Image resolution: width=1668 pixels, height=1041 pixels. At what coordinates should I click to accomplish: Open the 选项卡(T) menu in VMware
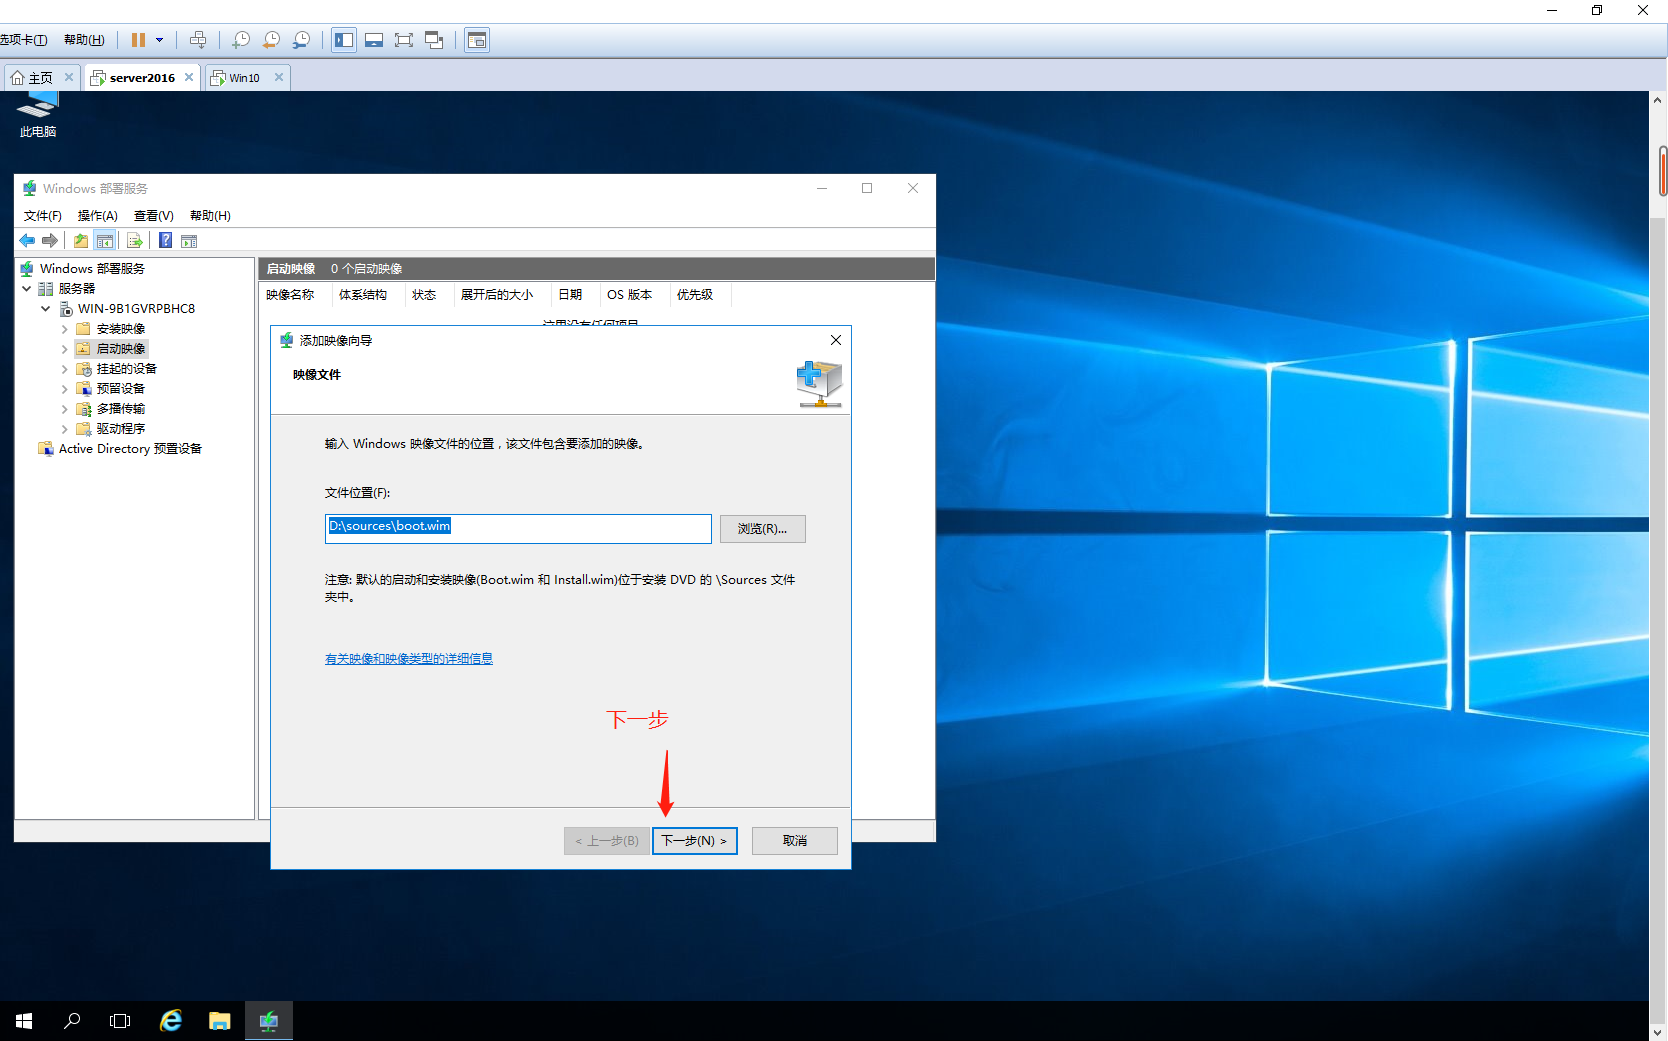(23, 40)
